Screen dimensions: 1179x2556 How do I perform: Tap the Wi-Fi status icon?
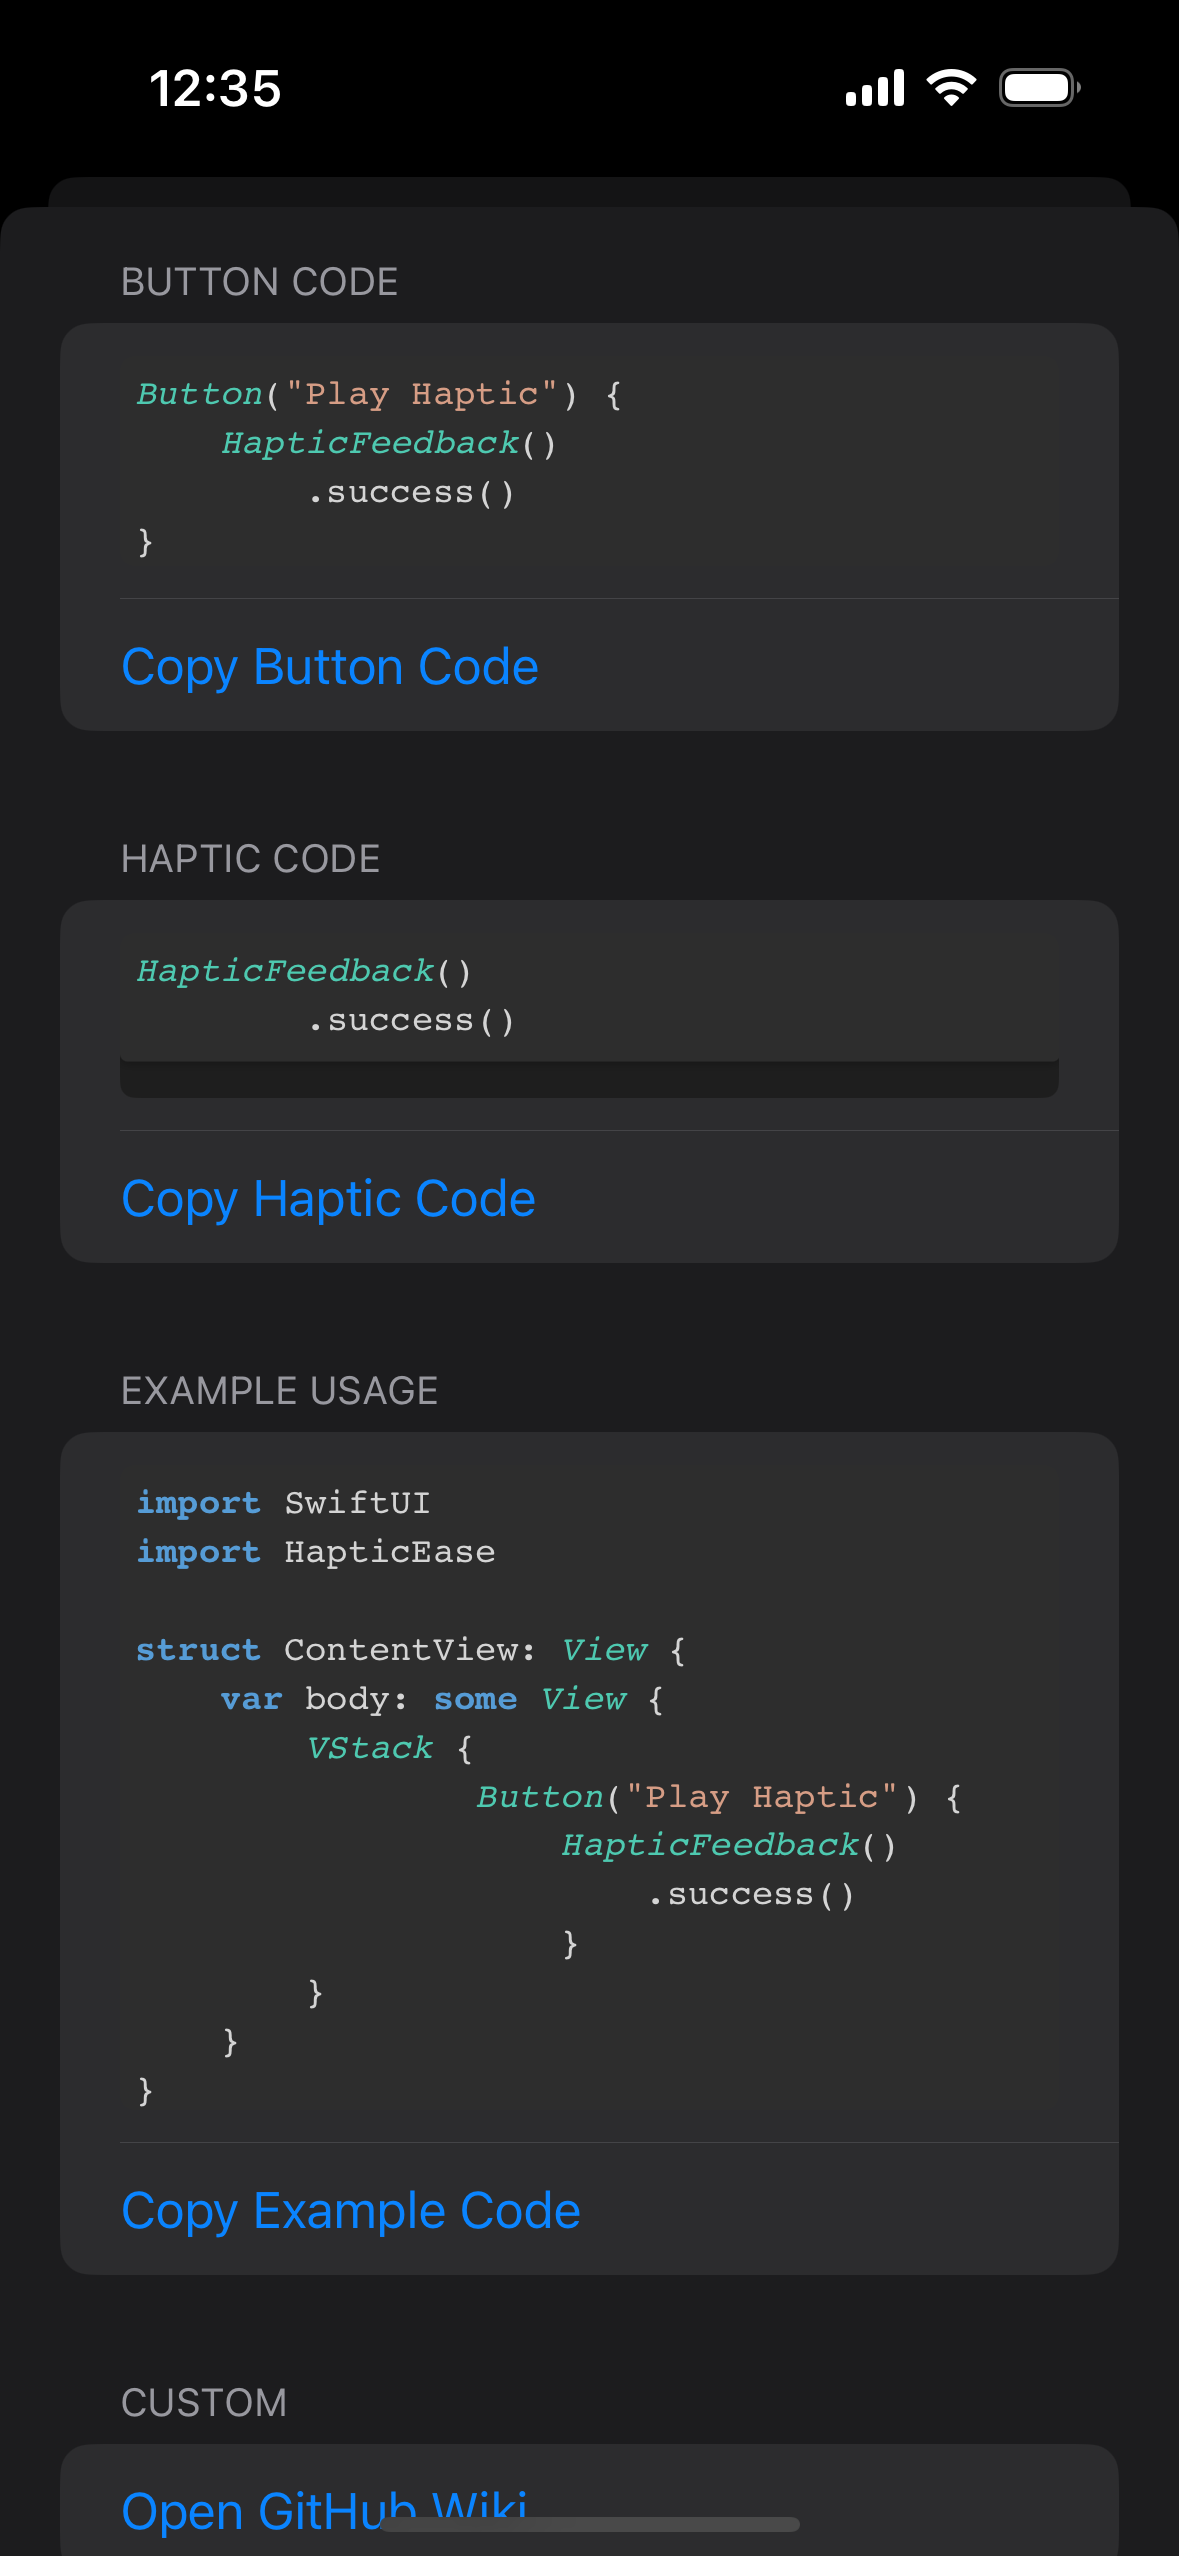[x=951, y=88]
